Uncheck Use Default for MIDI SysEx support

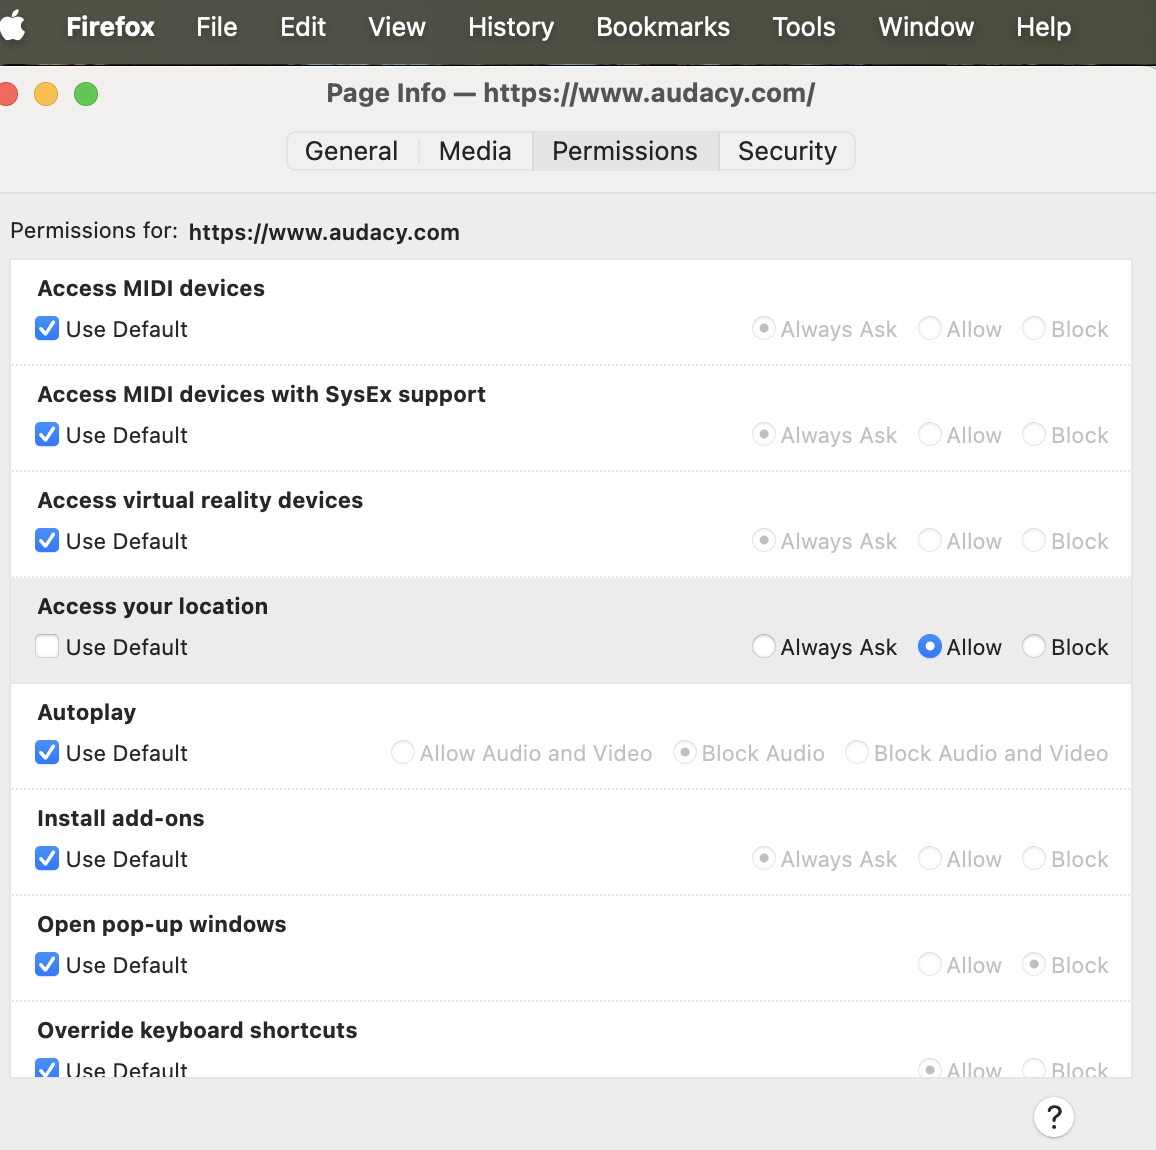click(47, 435)
